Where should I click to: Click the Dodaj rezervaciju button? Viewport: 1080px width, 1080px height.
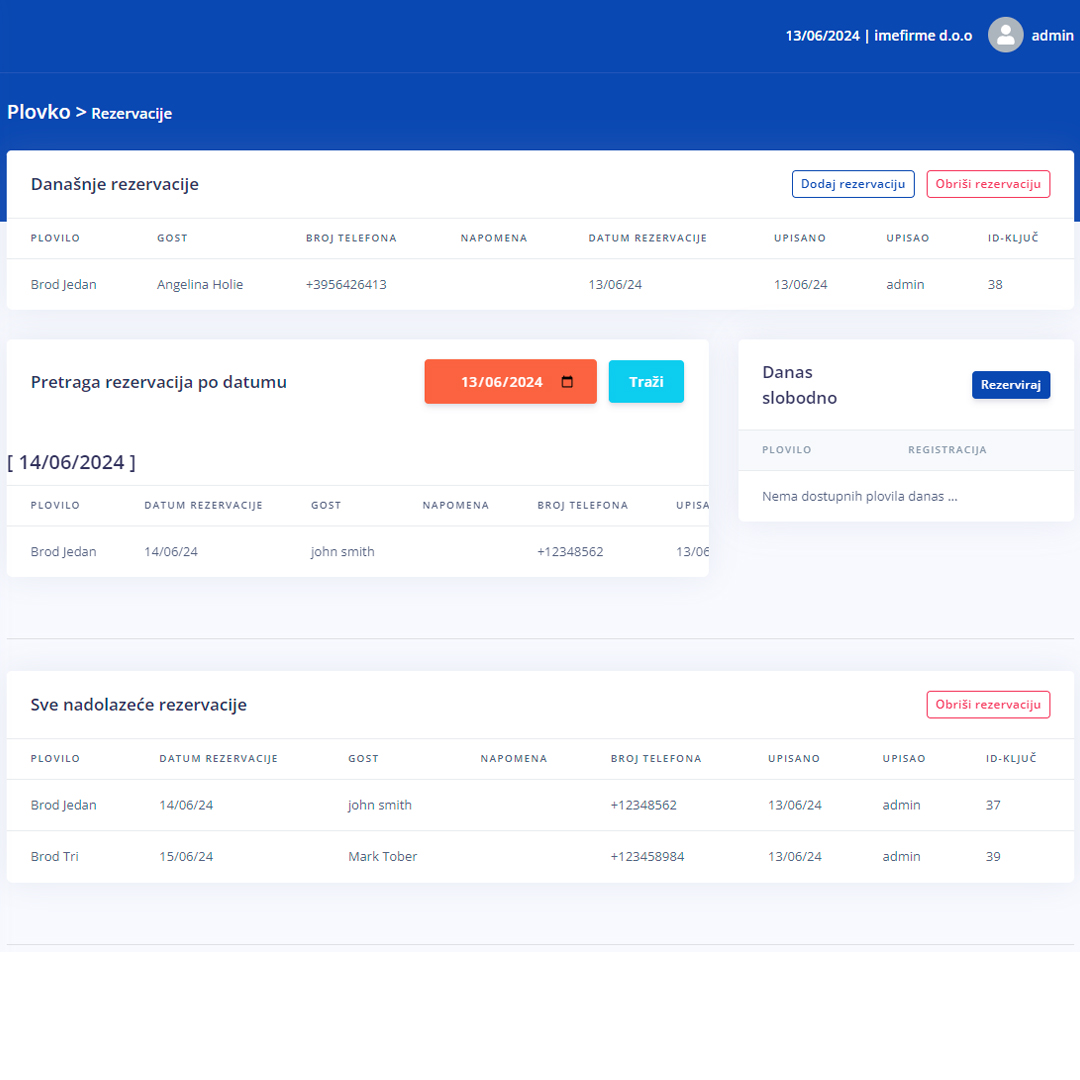(853, 184)
